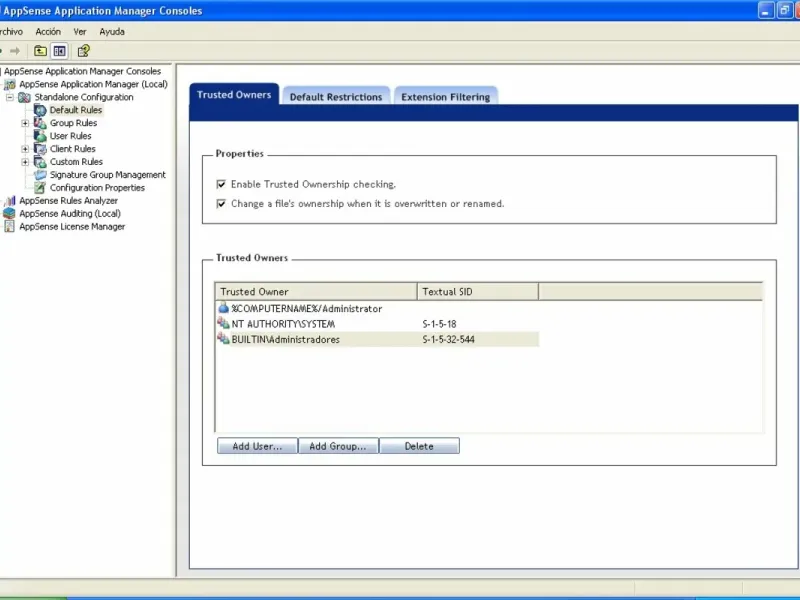
Task: Select the BUILTIN\Administradores row
Action: tap(378, 339)
